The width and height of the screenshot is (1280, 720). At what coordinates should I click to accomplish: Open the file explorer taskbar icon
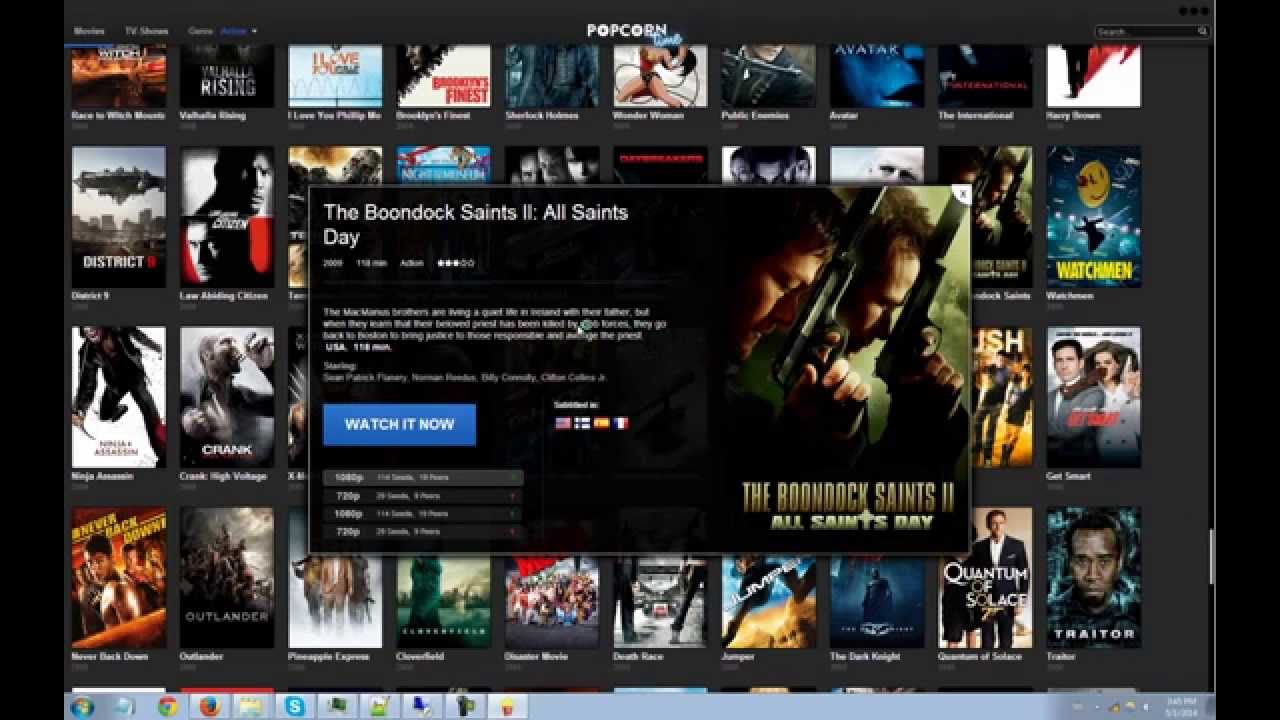pyautogui.click(x=252, y=706)
